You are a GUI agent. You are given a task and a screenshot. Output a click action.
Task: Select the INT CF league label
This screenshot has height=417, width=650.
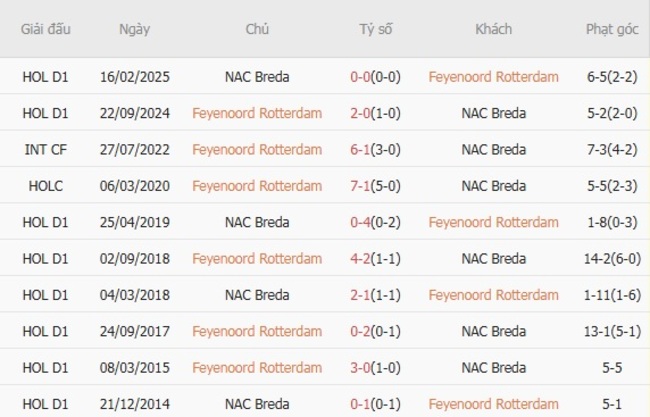click(x=46, y=150)
